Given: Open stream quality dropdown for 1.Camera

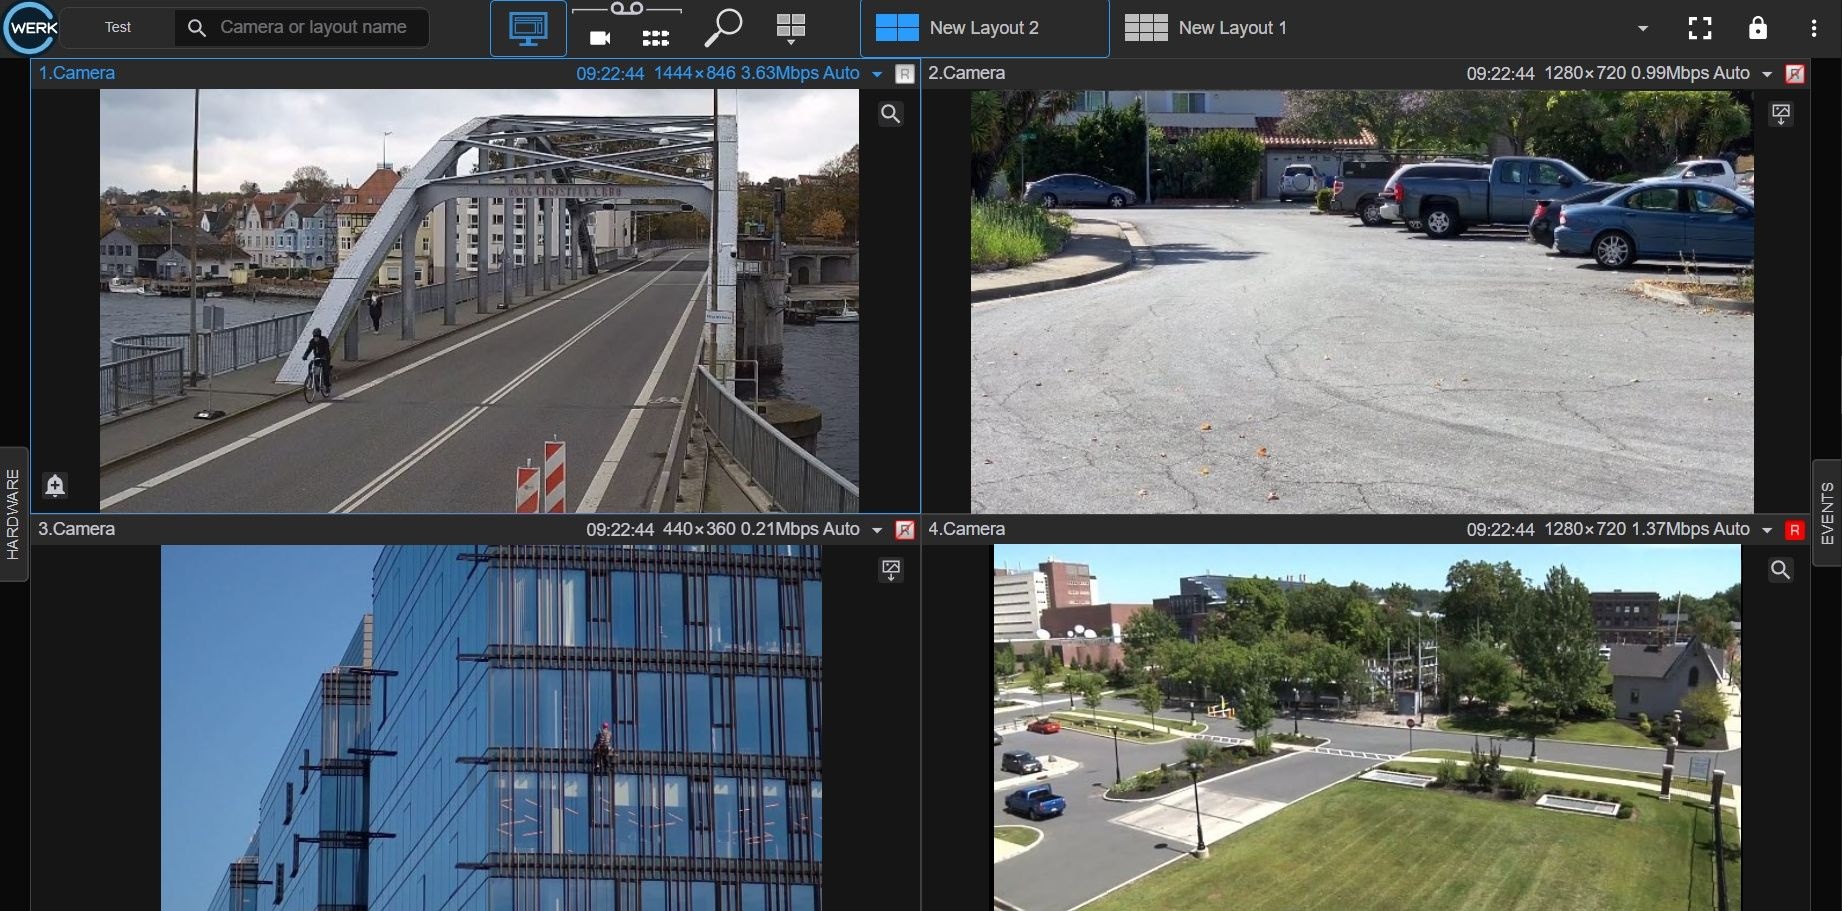Looking at the screenshot, I should tap(877, 74).
